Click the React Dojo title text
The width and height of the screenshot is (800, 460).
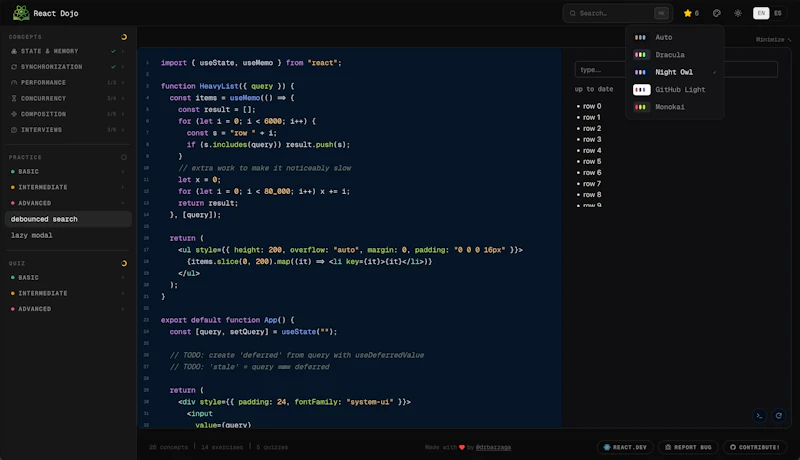click(x=56, y=13)
